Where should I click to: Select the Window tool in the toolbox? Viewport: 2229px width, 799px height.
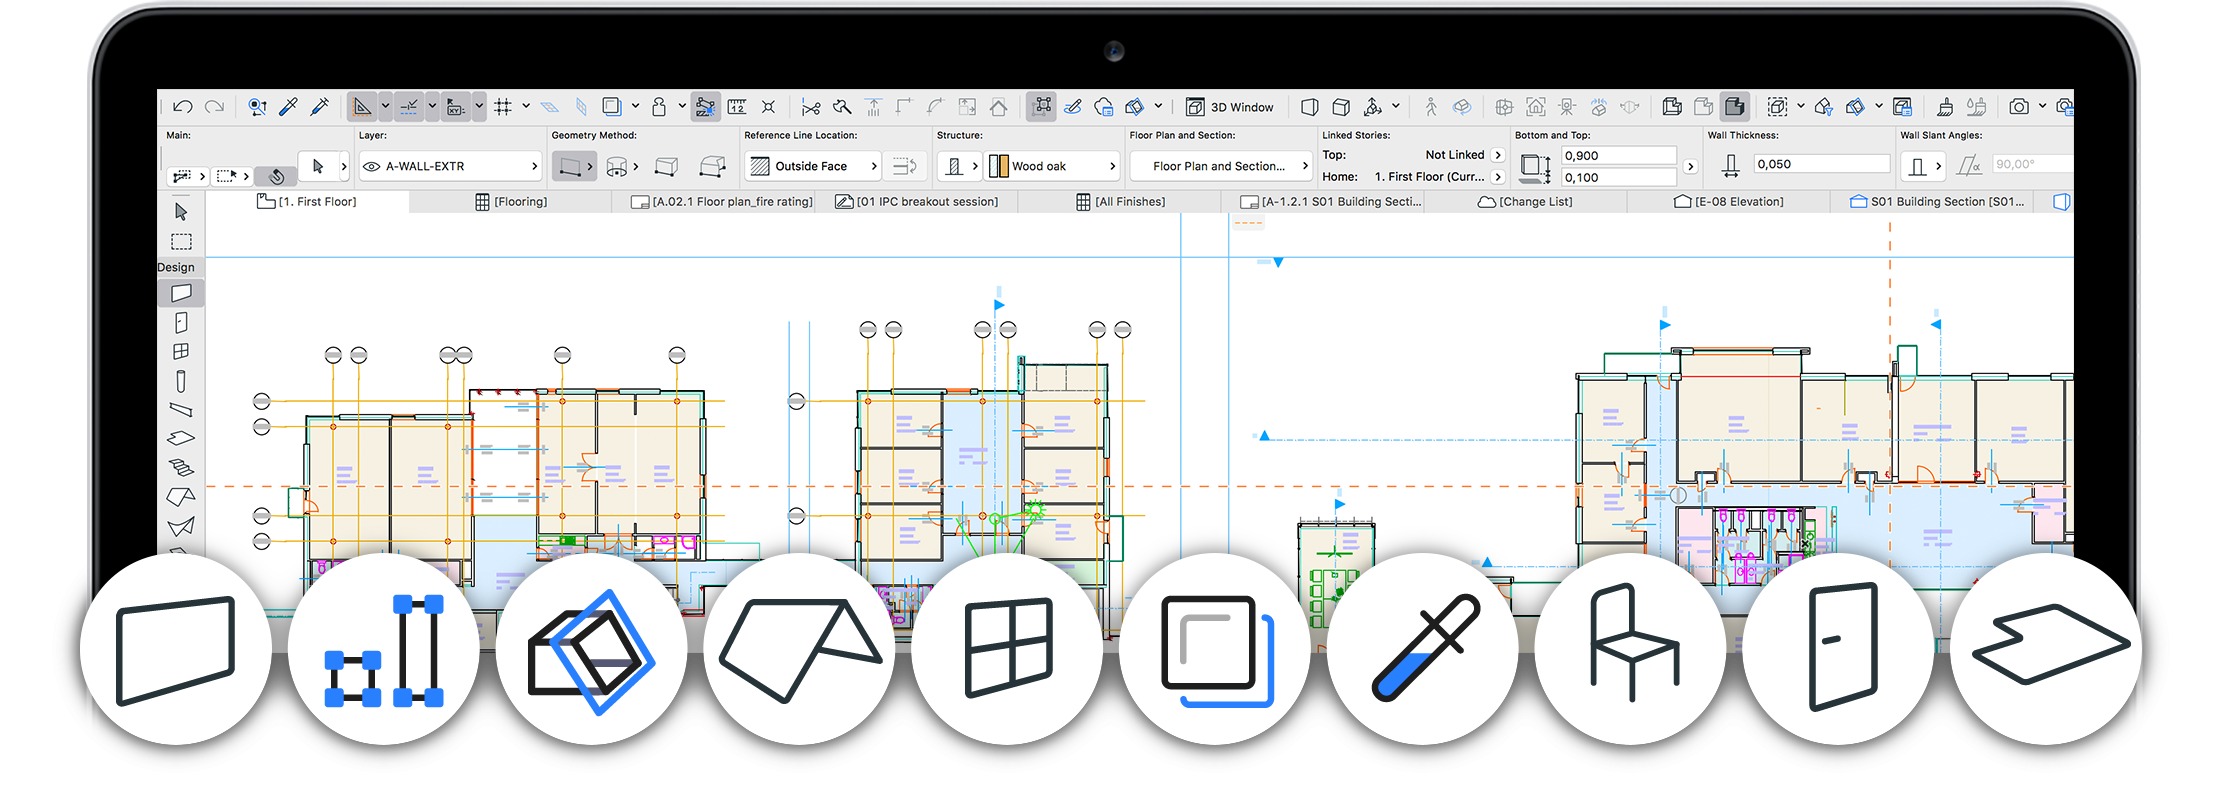[x=181, y=351]
